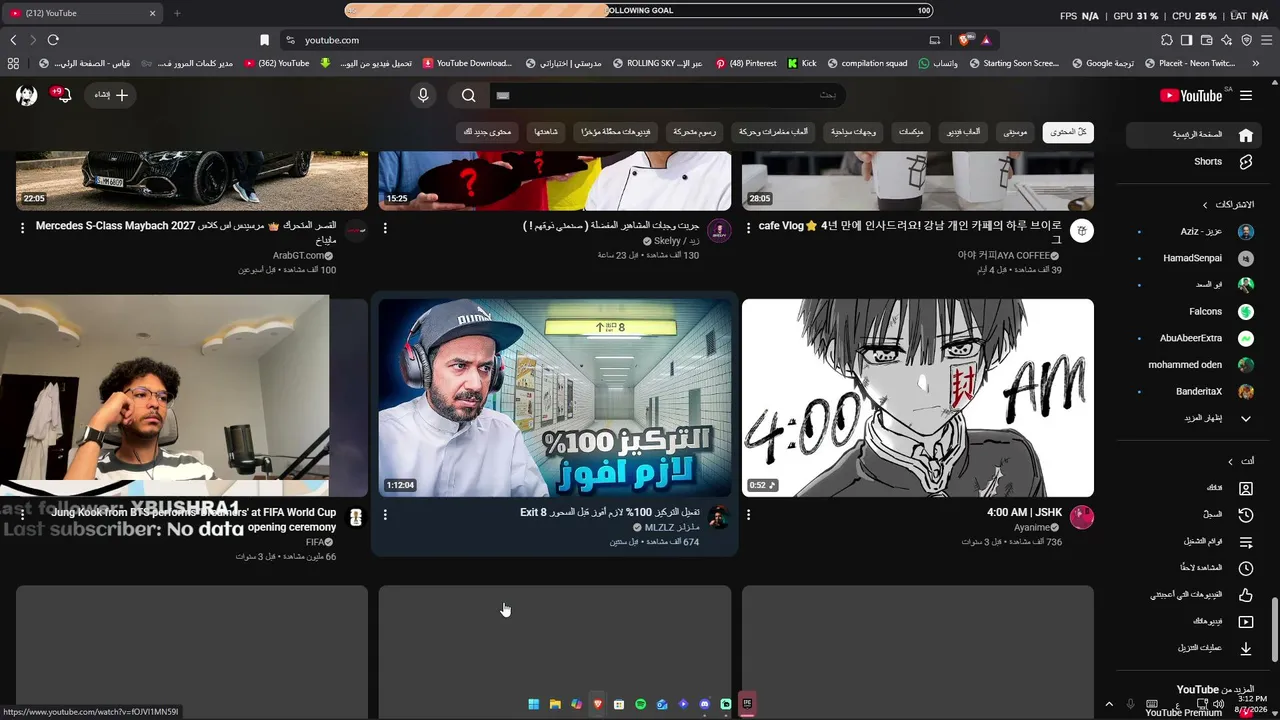Show hidden bookmarks overflow chevron

(1256, 63)
